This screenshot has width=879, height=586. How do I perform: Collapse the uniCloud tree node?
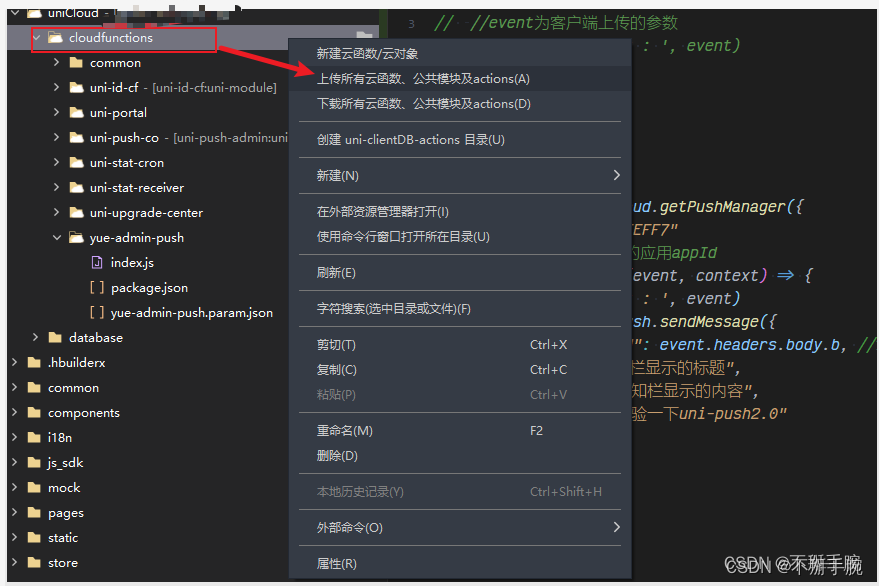point(15,12)
